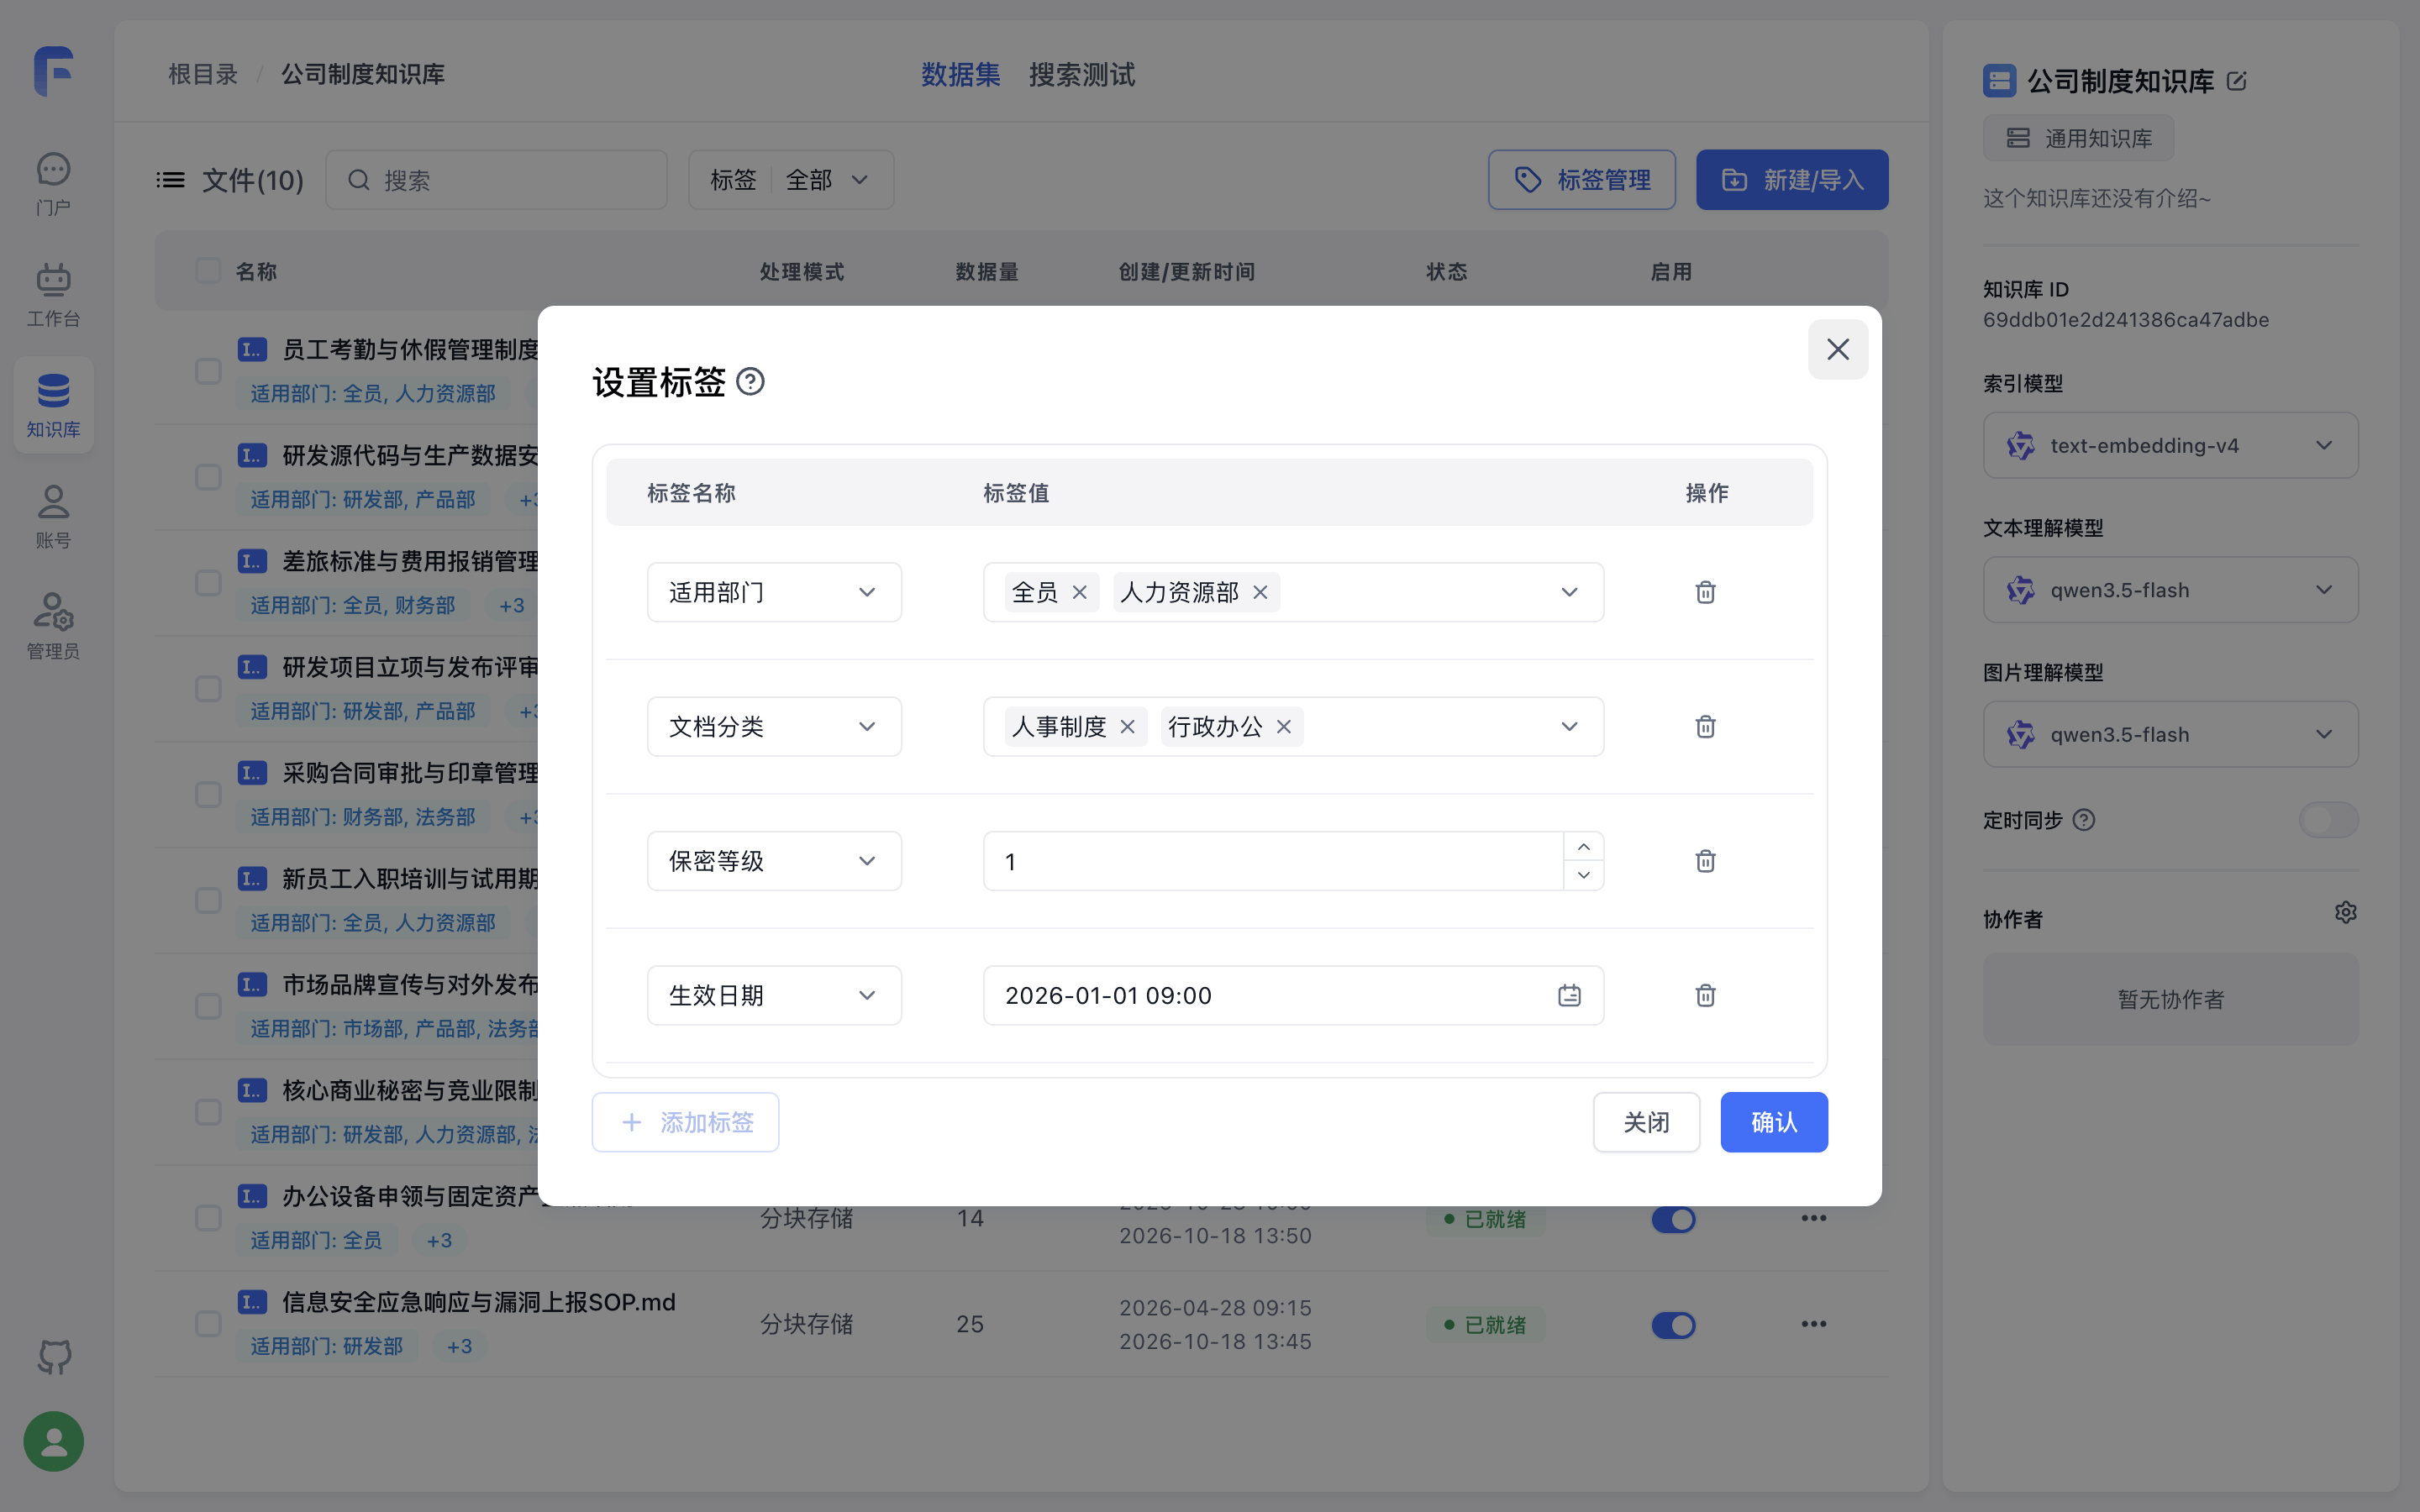Screen dimensions: 2420x1512
Task: Remove the 全员 tag value
Action: 1079,592
